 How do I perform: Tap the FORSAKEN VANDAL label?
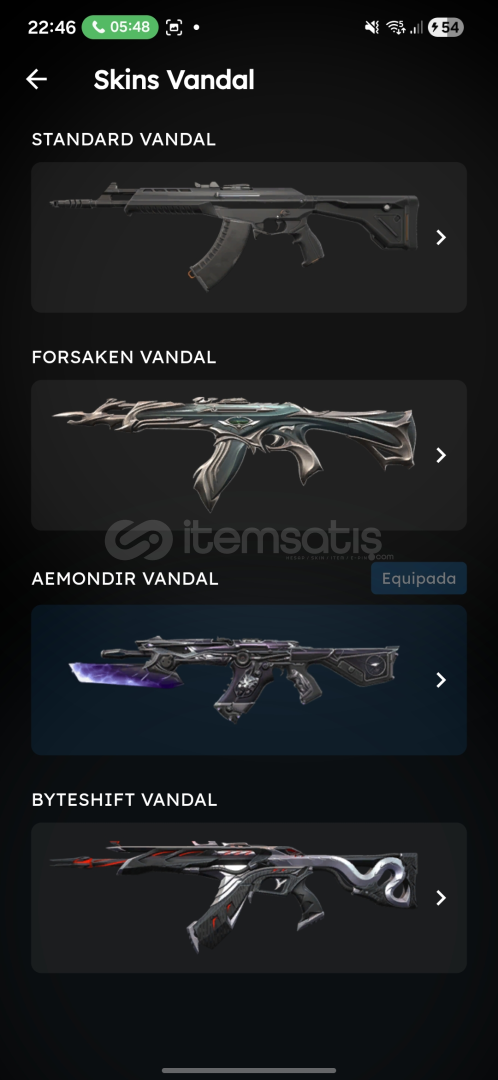[x=124, y=357]
